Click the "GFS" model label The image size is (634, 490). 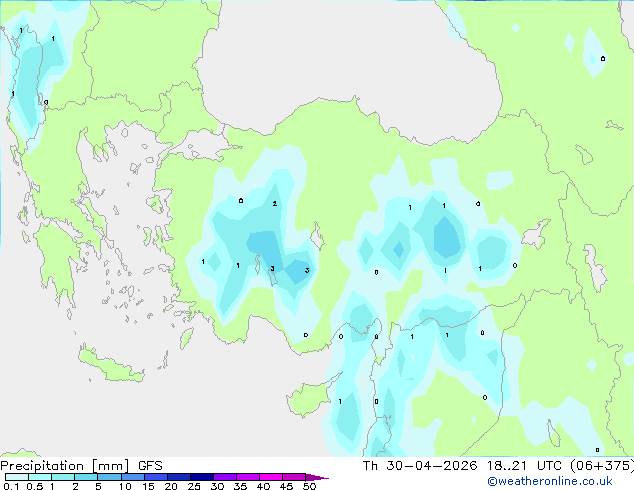150,466
